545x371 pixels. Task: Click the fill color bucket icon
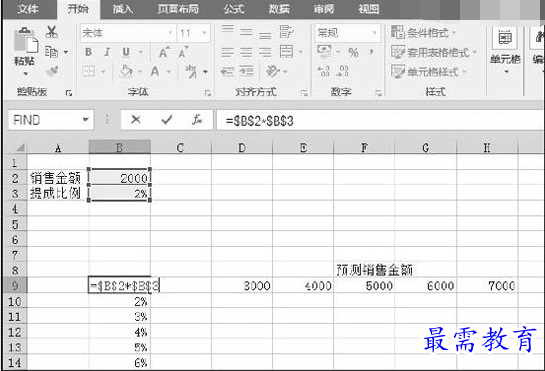(x=126, y=71)
